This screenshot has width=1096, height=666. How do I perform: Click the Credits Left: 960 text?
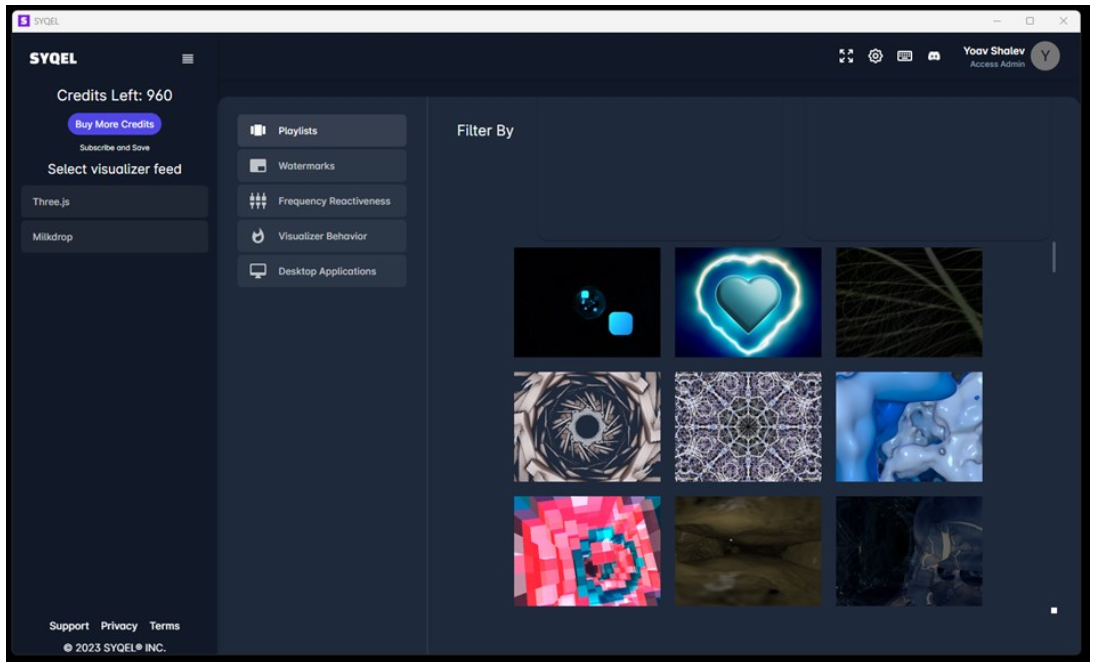coord(115,95)
